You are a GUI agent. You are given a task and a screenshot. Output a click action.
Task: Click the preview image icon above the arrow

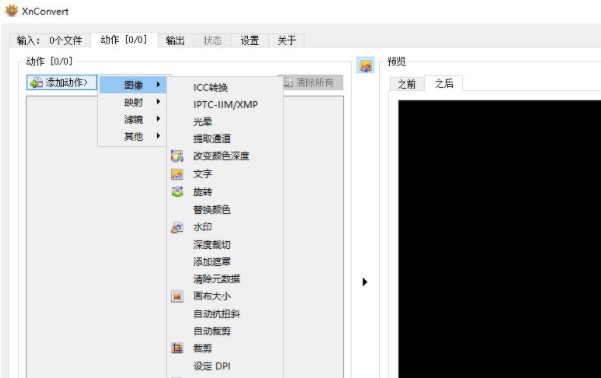(365, 65)
